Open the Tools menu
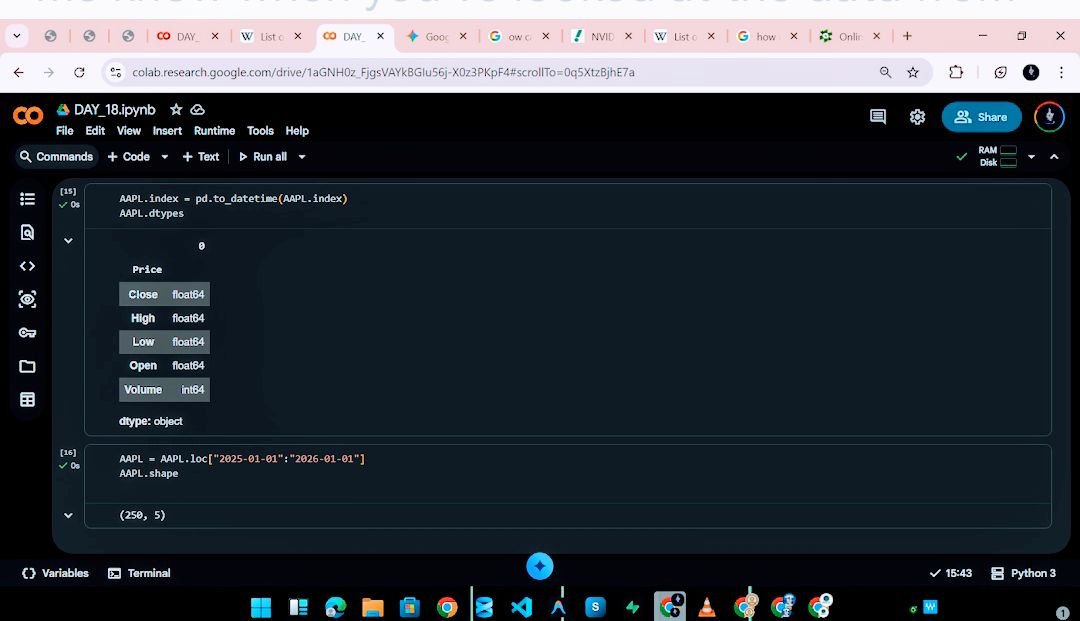This screenshot has height=621, width=1080. coord(260,131)
